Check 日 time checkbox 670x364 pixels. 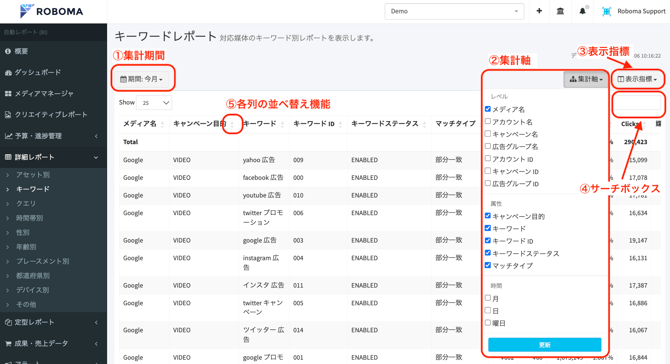[x=488, y=310]
